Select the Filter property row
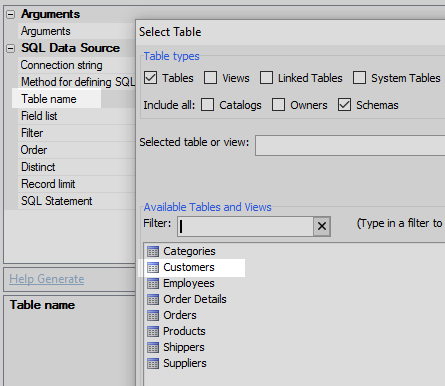This screenshot has height=386, width=445. [x=77, y=133]
